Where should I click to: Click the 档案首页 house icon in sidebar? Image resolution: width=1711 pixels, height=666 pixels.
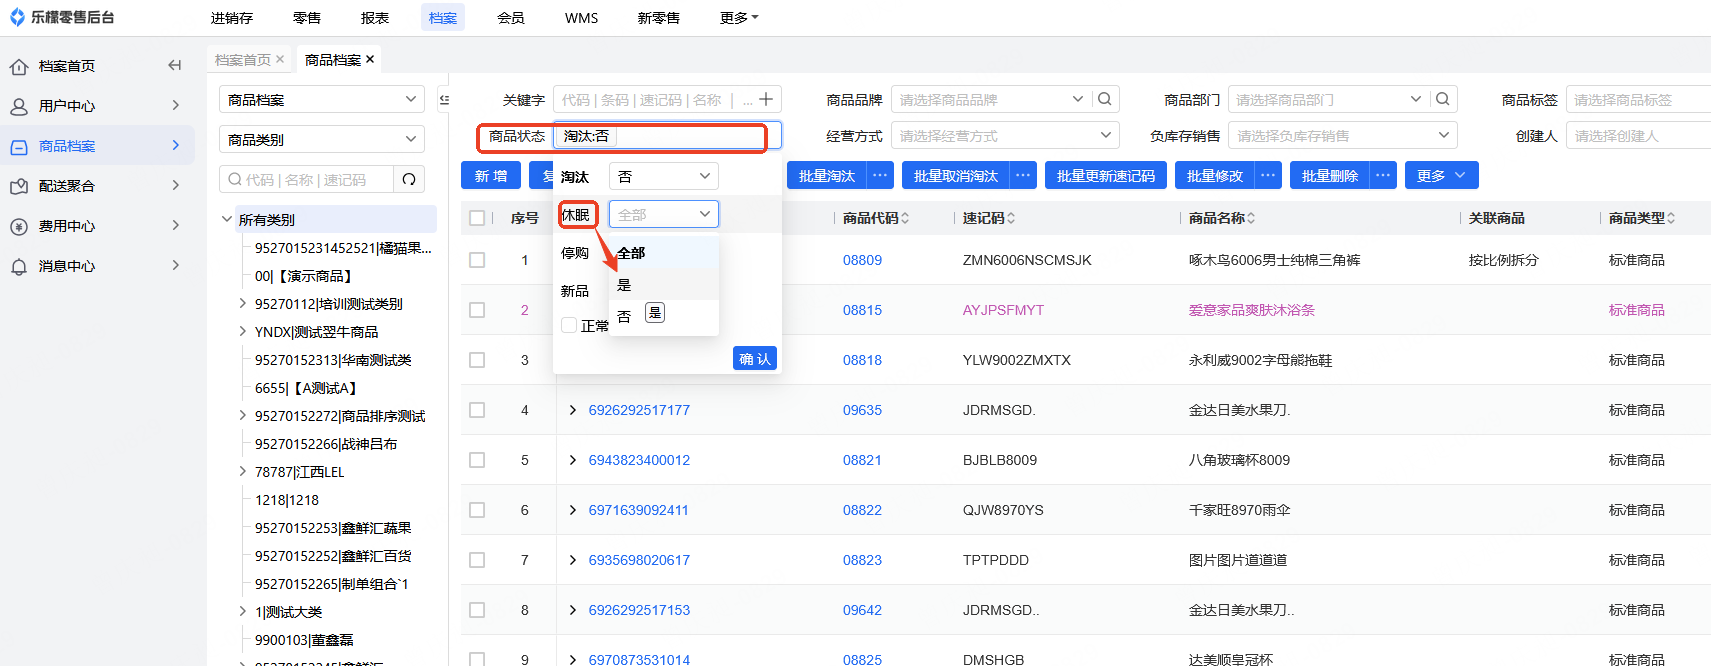click(x=19, y=66)
